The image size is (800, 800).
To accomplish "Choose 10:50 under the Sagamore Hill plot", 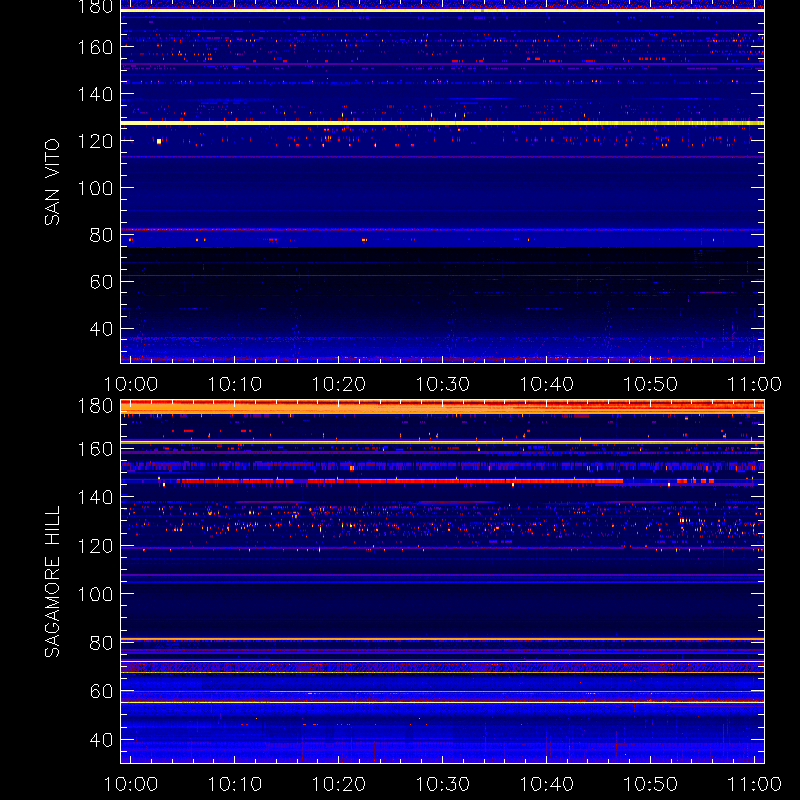I will 651,784.
